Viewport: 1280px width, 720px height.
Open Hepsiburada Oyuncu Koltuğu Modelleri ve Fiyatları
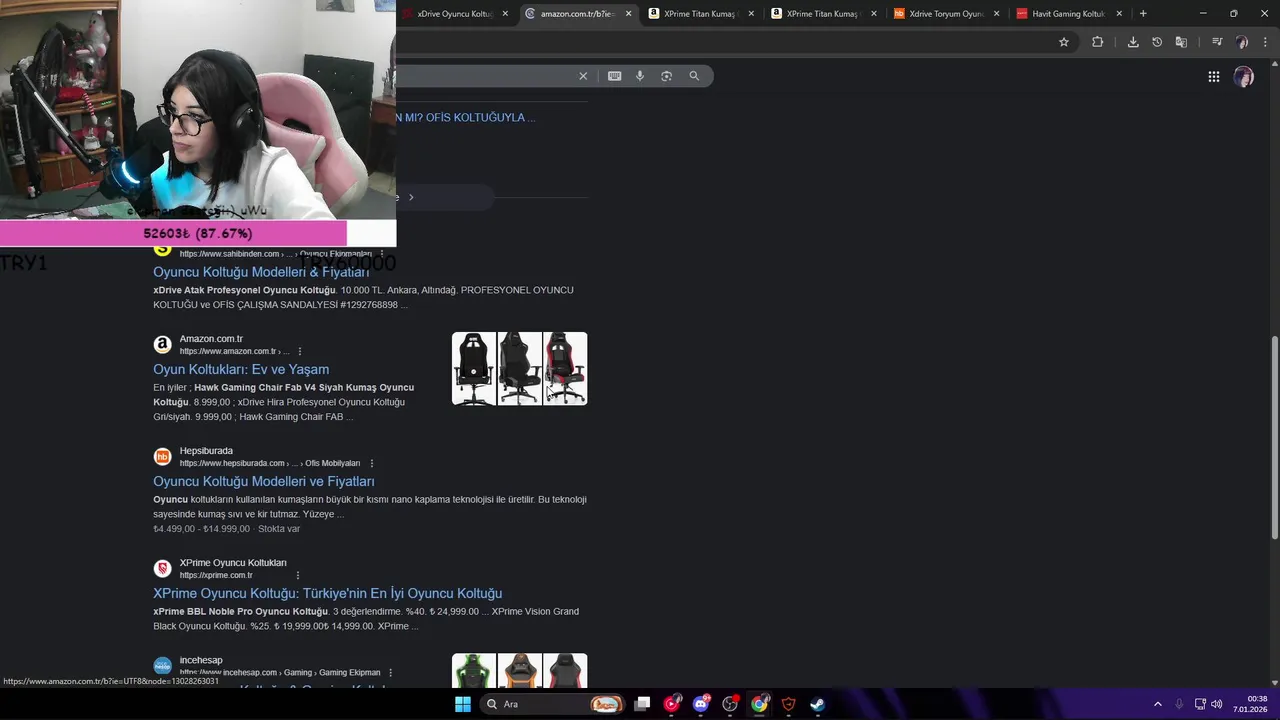pyautogui.click(x=264, y=481)
